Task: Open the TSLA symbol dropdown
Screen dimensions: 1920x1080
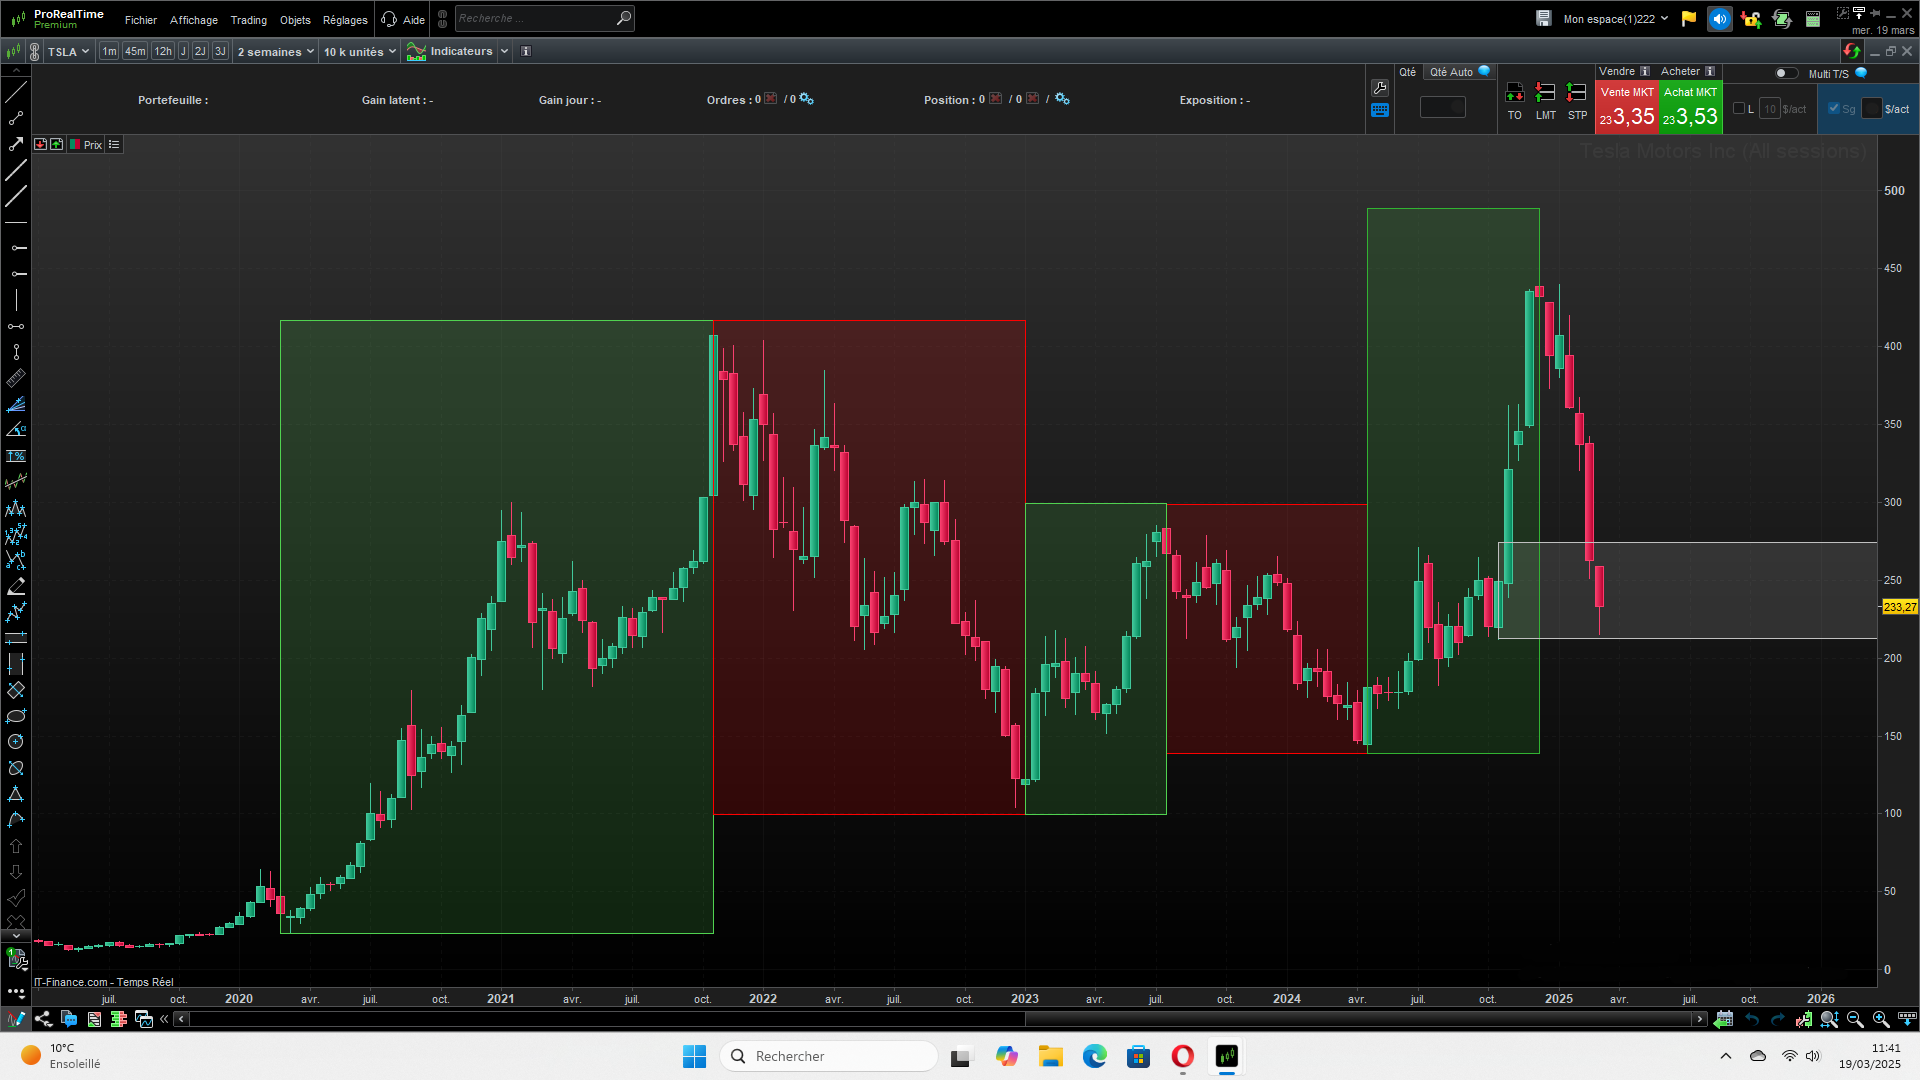Action: [x=68, y=51]
